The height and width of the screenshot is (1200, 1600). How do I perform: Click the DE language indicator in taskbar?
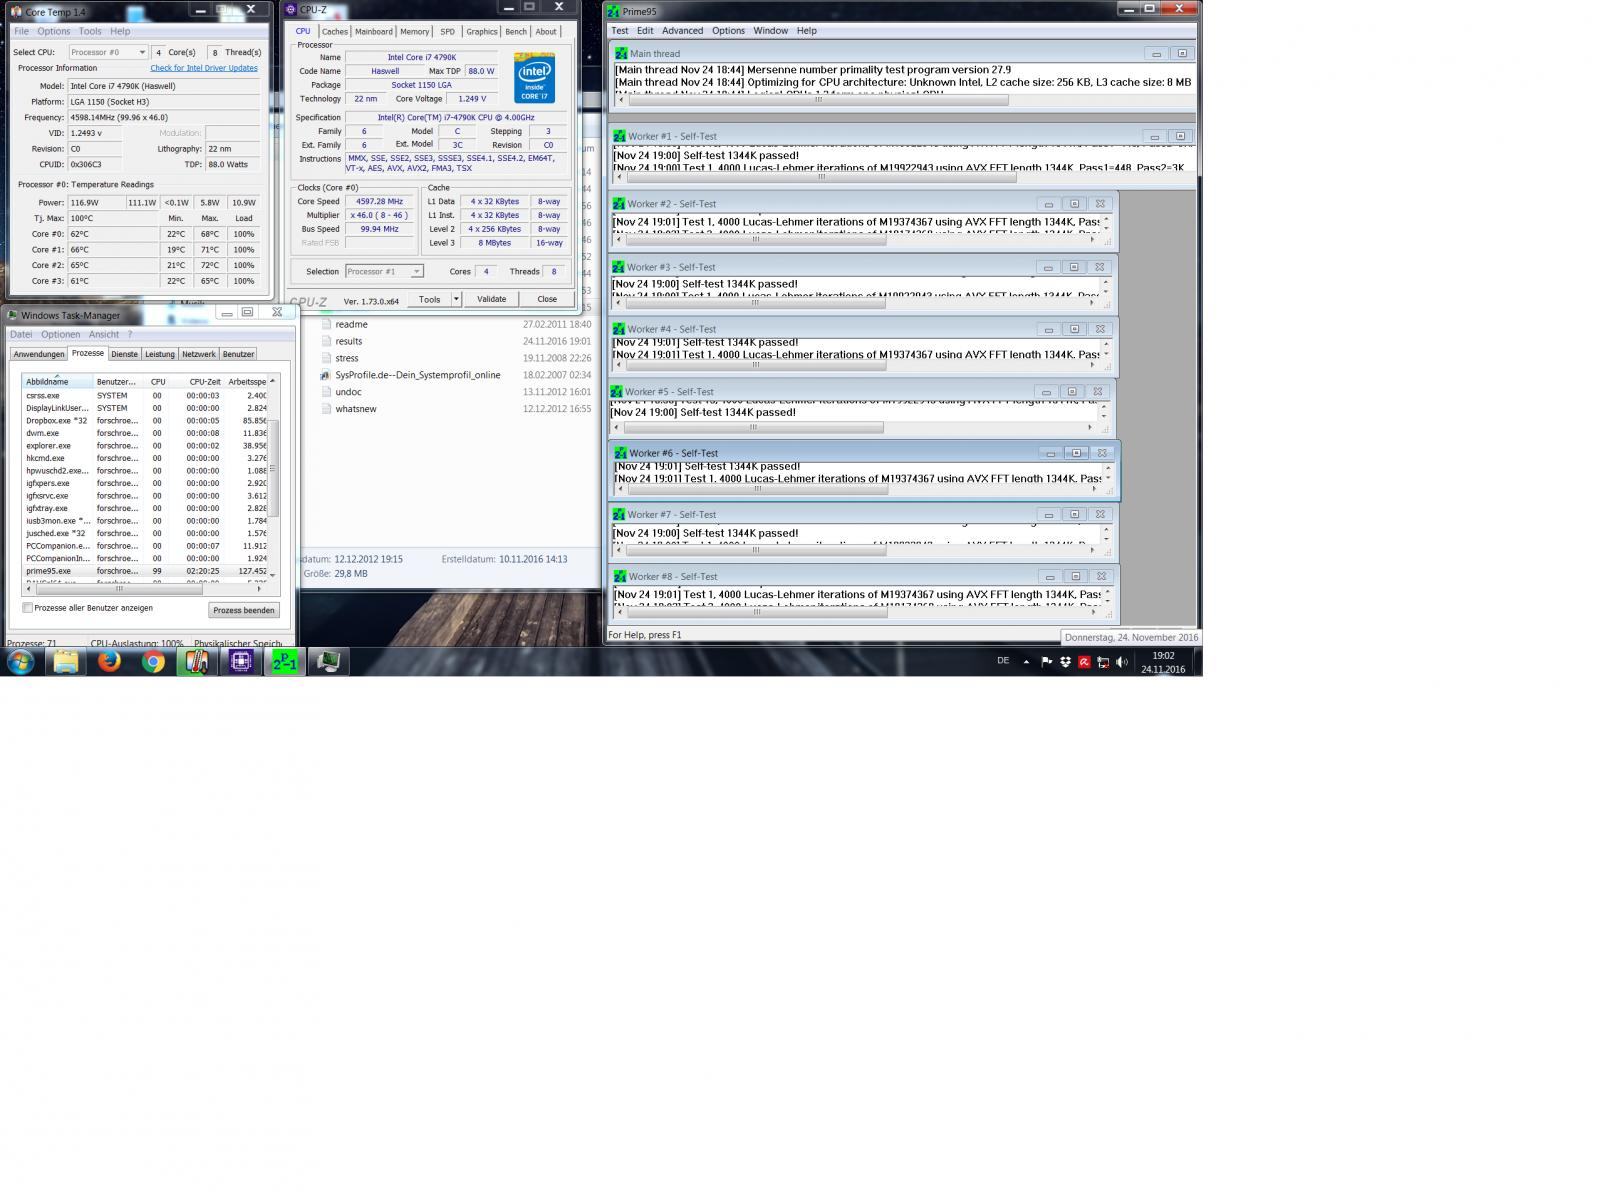tap(1003, 661)
